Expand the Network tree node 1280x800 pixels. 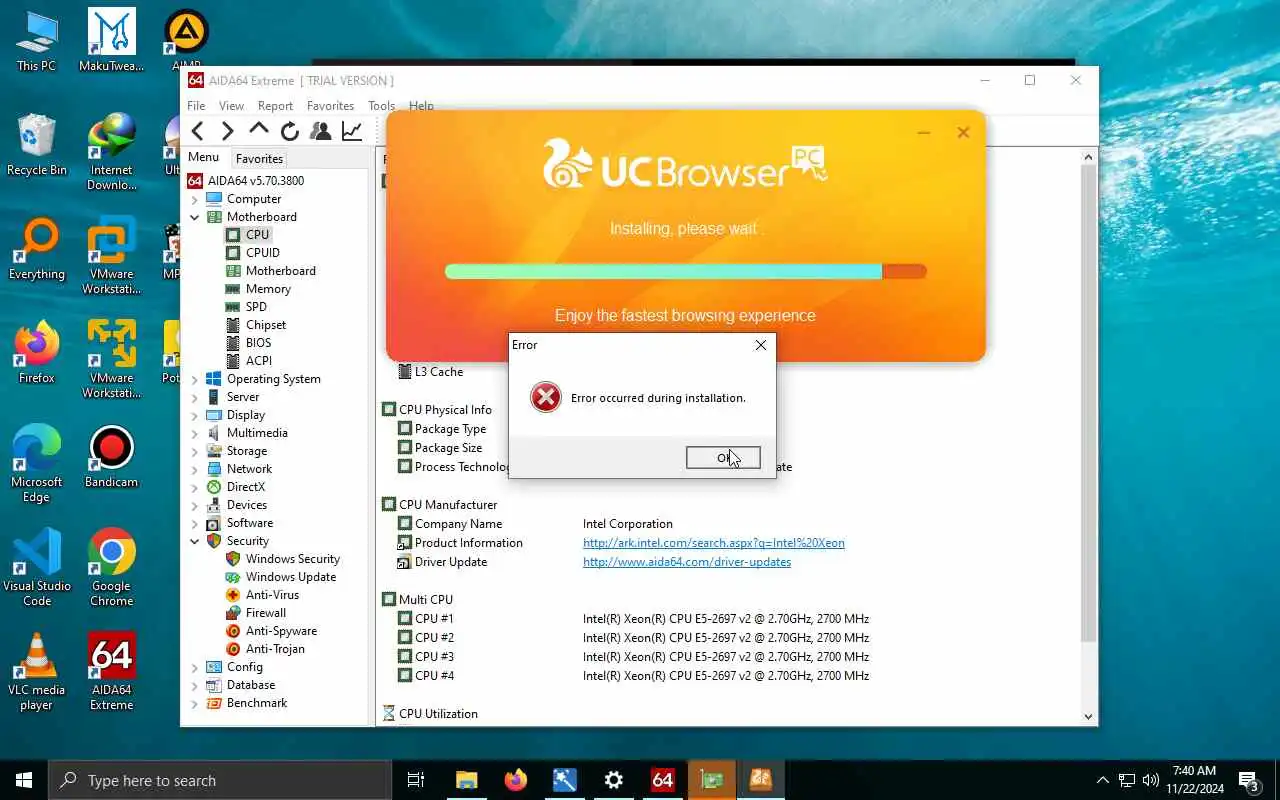(195, 469)
